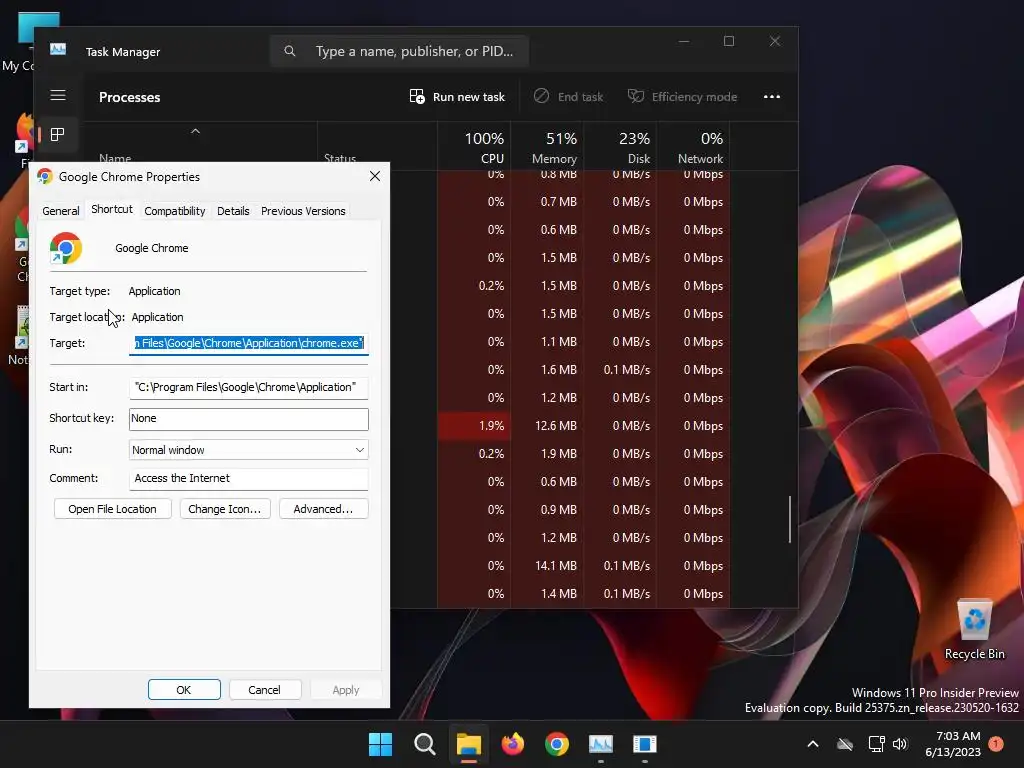The height and width of the screenshot is (768, 1024).
Task: Click the search magnifier icon in Task Manager
Action: pyautogui.click(x=290, y=51)
